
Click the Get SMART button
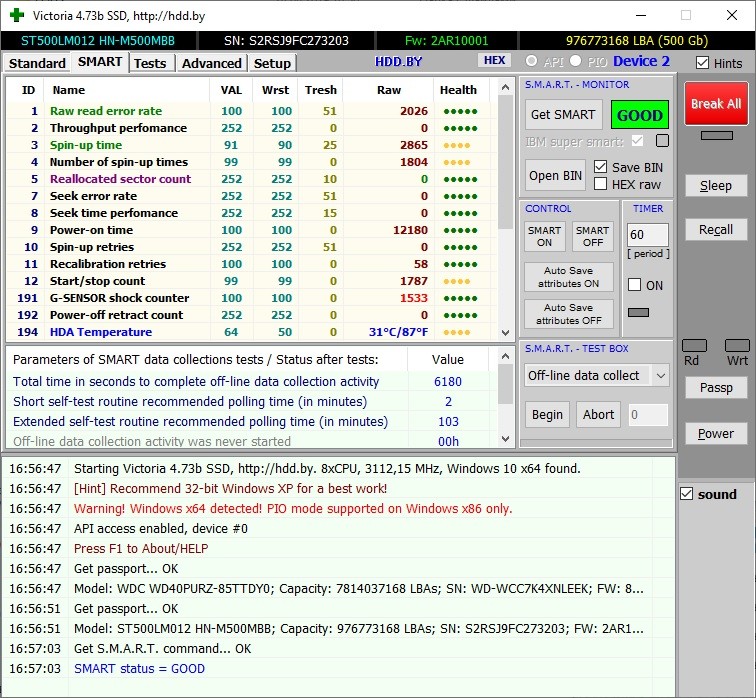pyautogui.click(x=563, y=115)
